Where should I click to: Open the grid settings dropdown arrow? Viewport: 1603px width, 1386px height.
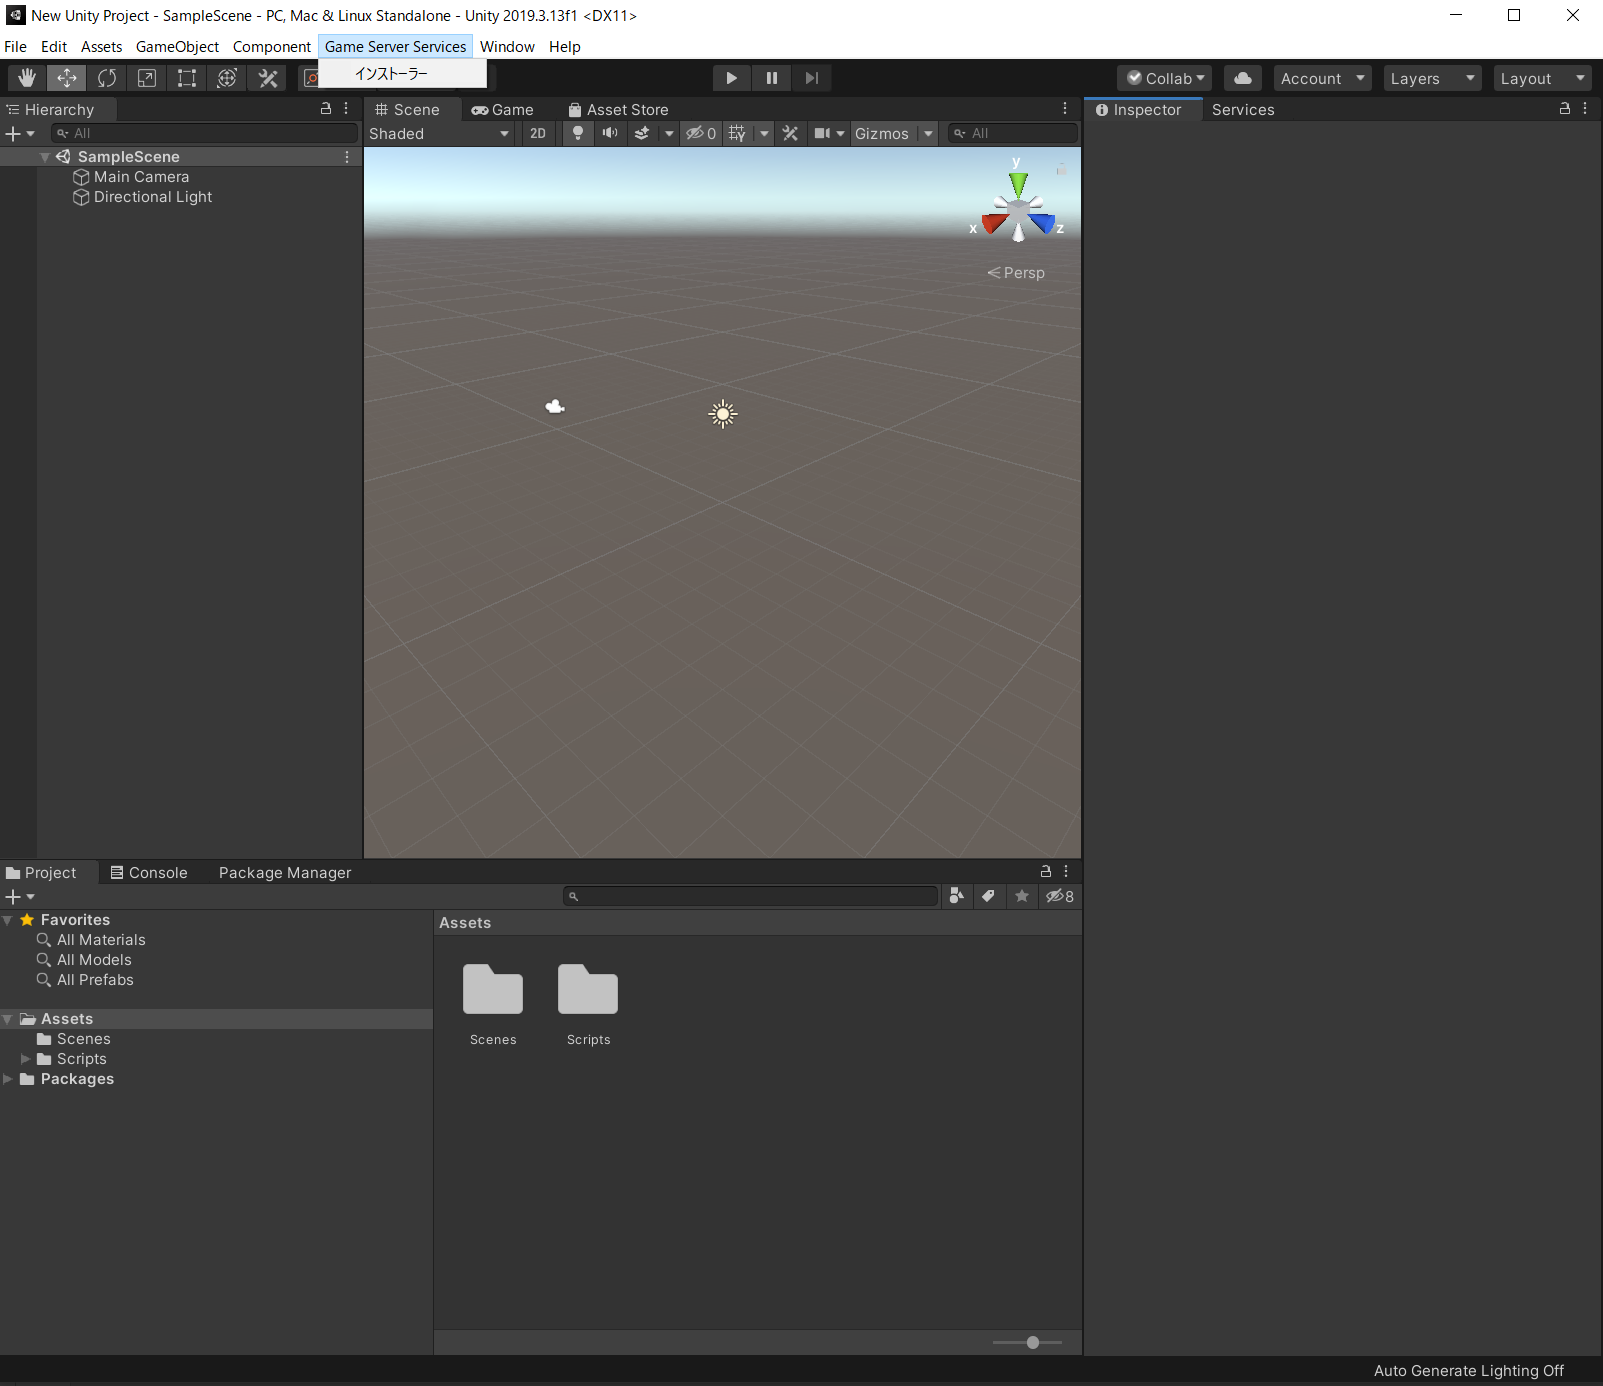(764, 133)
